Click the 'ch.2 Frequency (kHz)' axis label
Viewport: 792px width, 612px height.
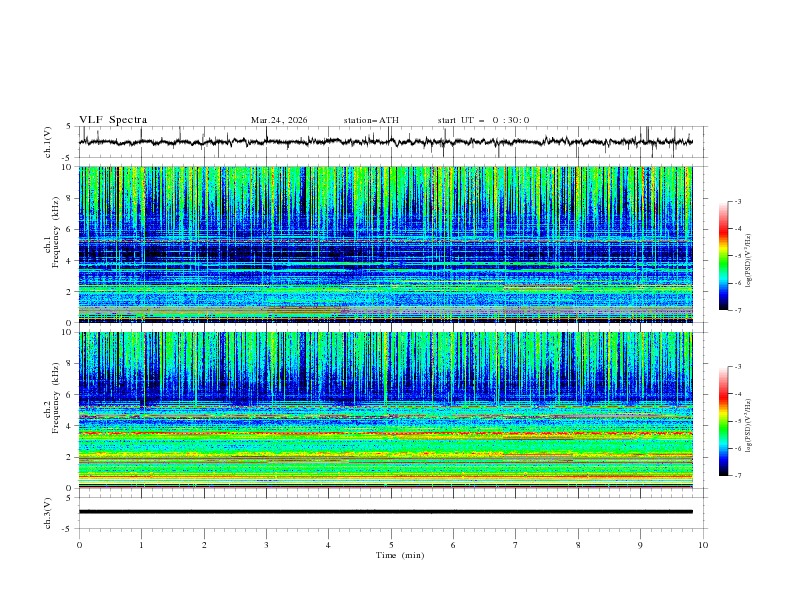point(52,398)
